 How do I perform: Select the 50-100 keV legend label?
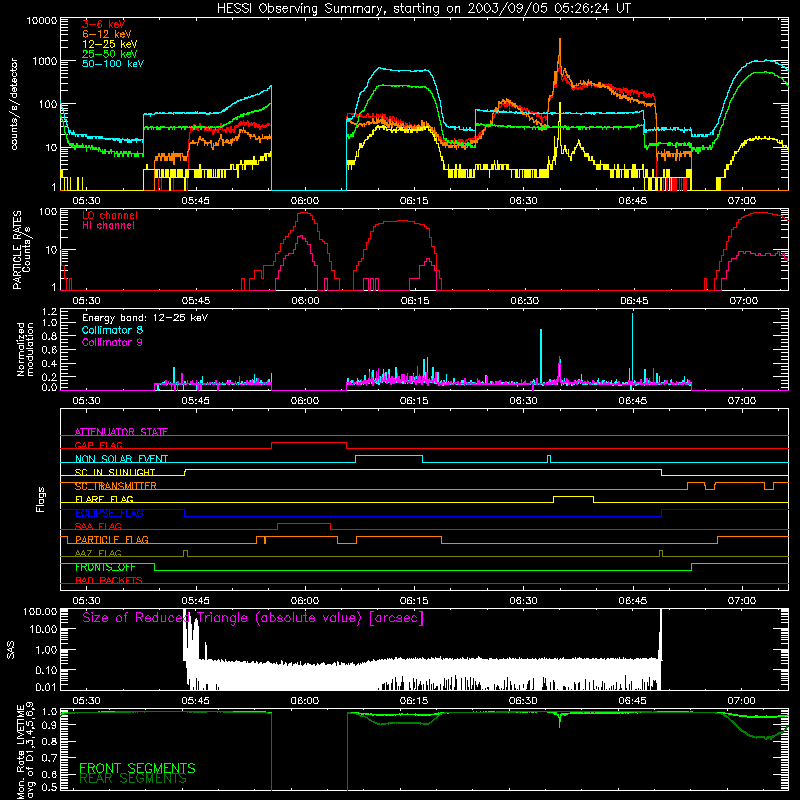pos(113,64)
